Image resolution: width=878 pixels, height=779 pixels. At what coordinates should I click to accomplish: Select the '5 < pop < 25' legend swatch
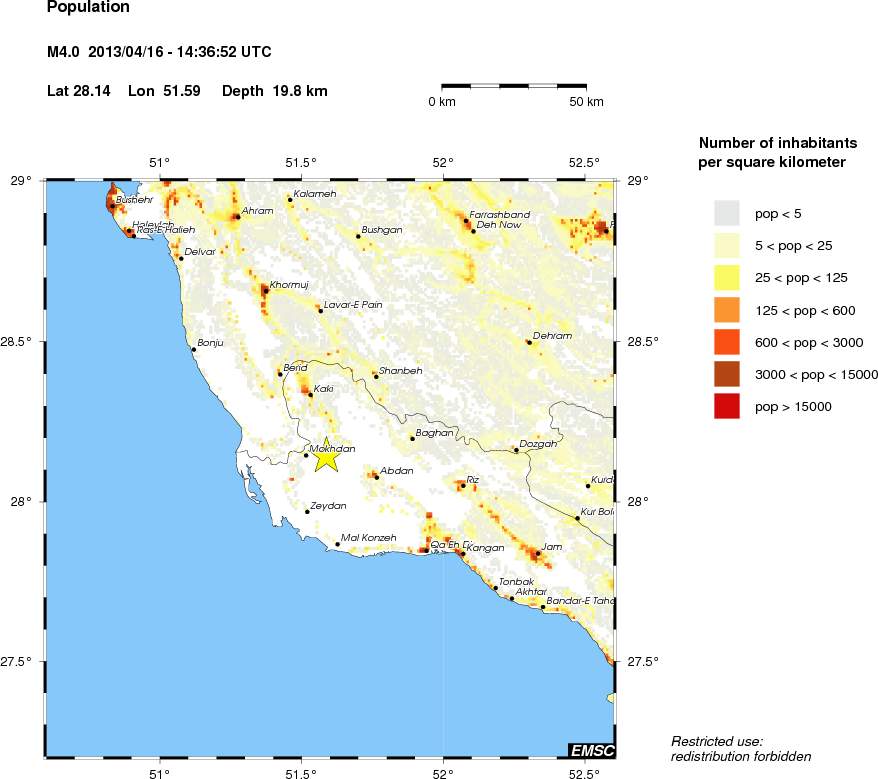(x=726, y=244)
